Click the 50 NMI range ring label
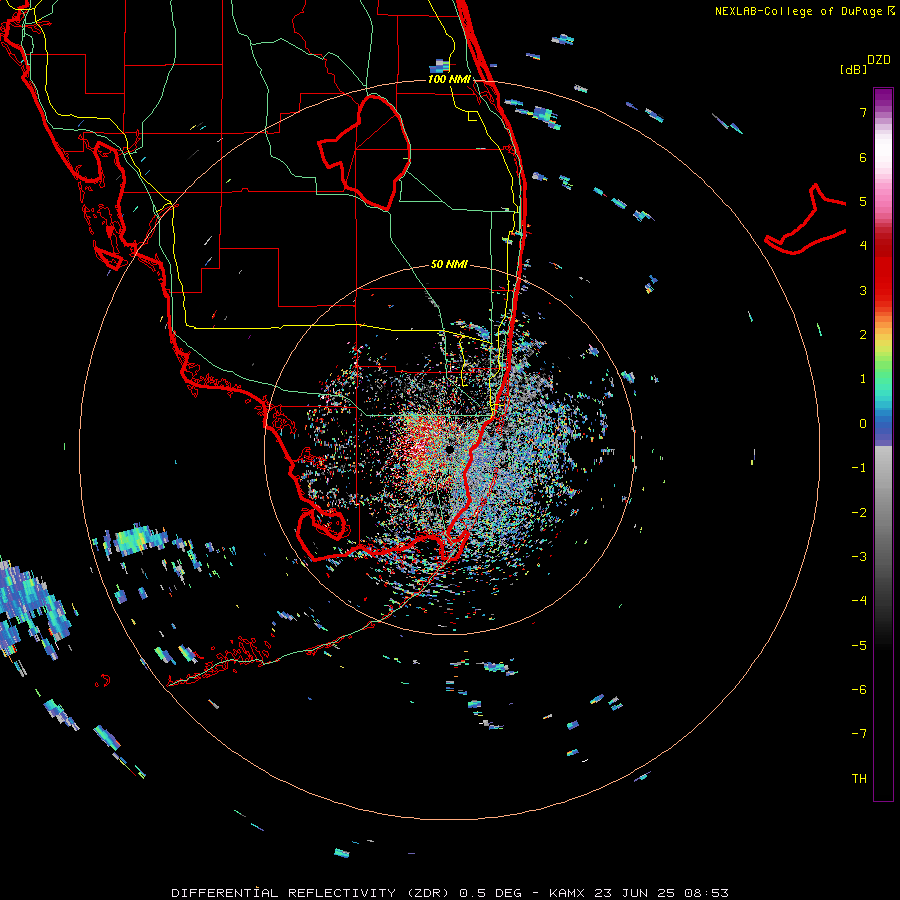The height and width of the screenshot is (900, 900). pyautogui.click(x=449, y=264)
